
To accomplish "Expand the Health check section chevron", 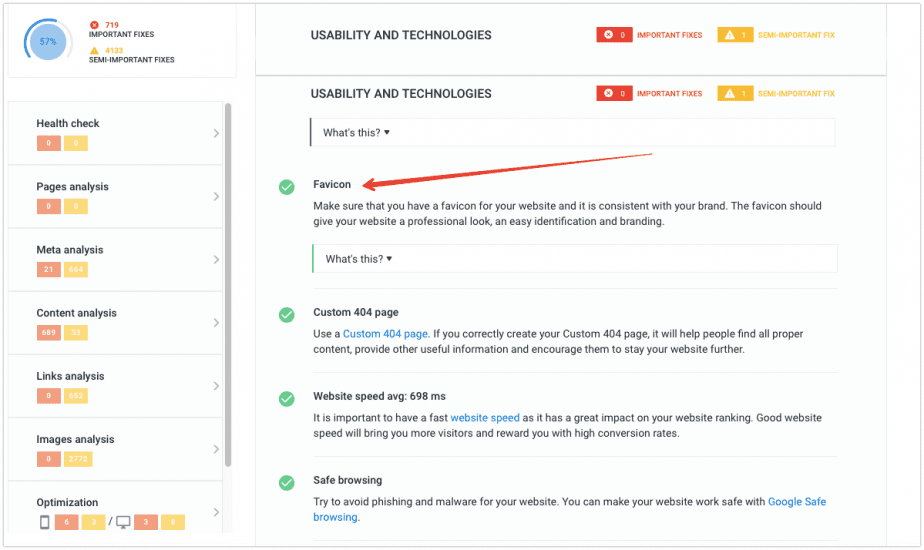I will pyautogui.click(x=216, y=133).
